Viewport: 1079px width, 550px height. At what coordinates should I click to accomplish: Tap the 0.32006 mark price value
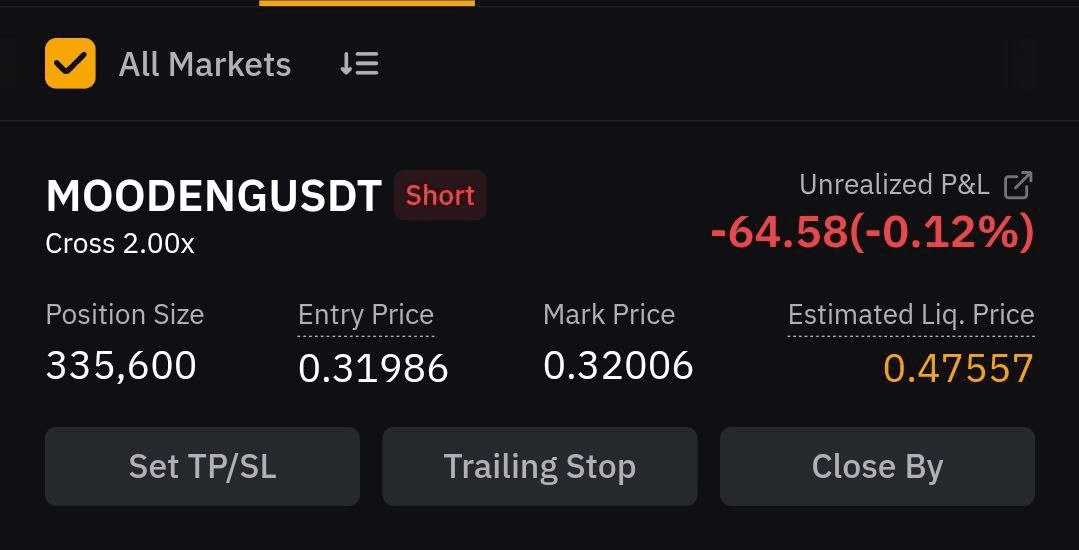pyautogui.click(x=618, y=366)
